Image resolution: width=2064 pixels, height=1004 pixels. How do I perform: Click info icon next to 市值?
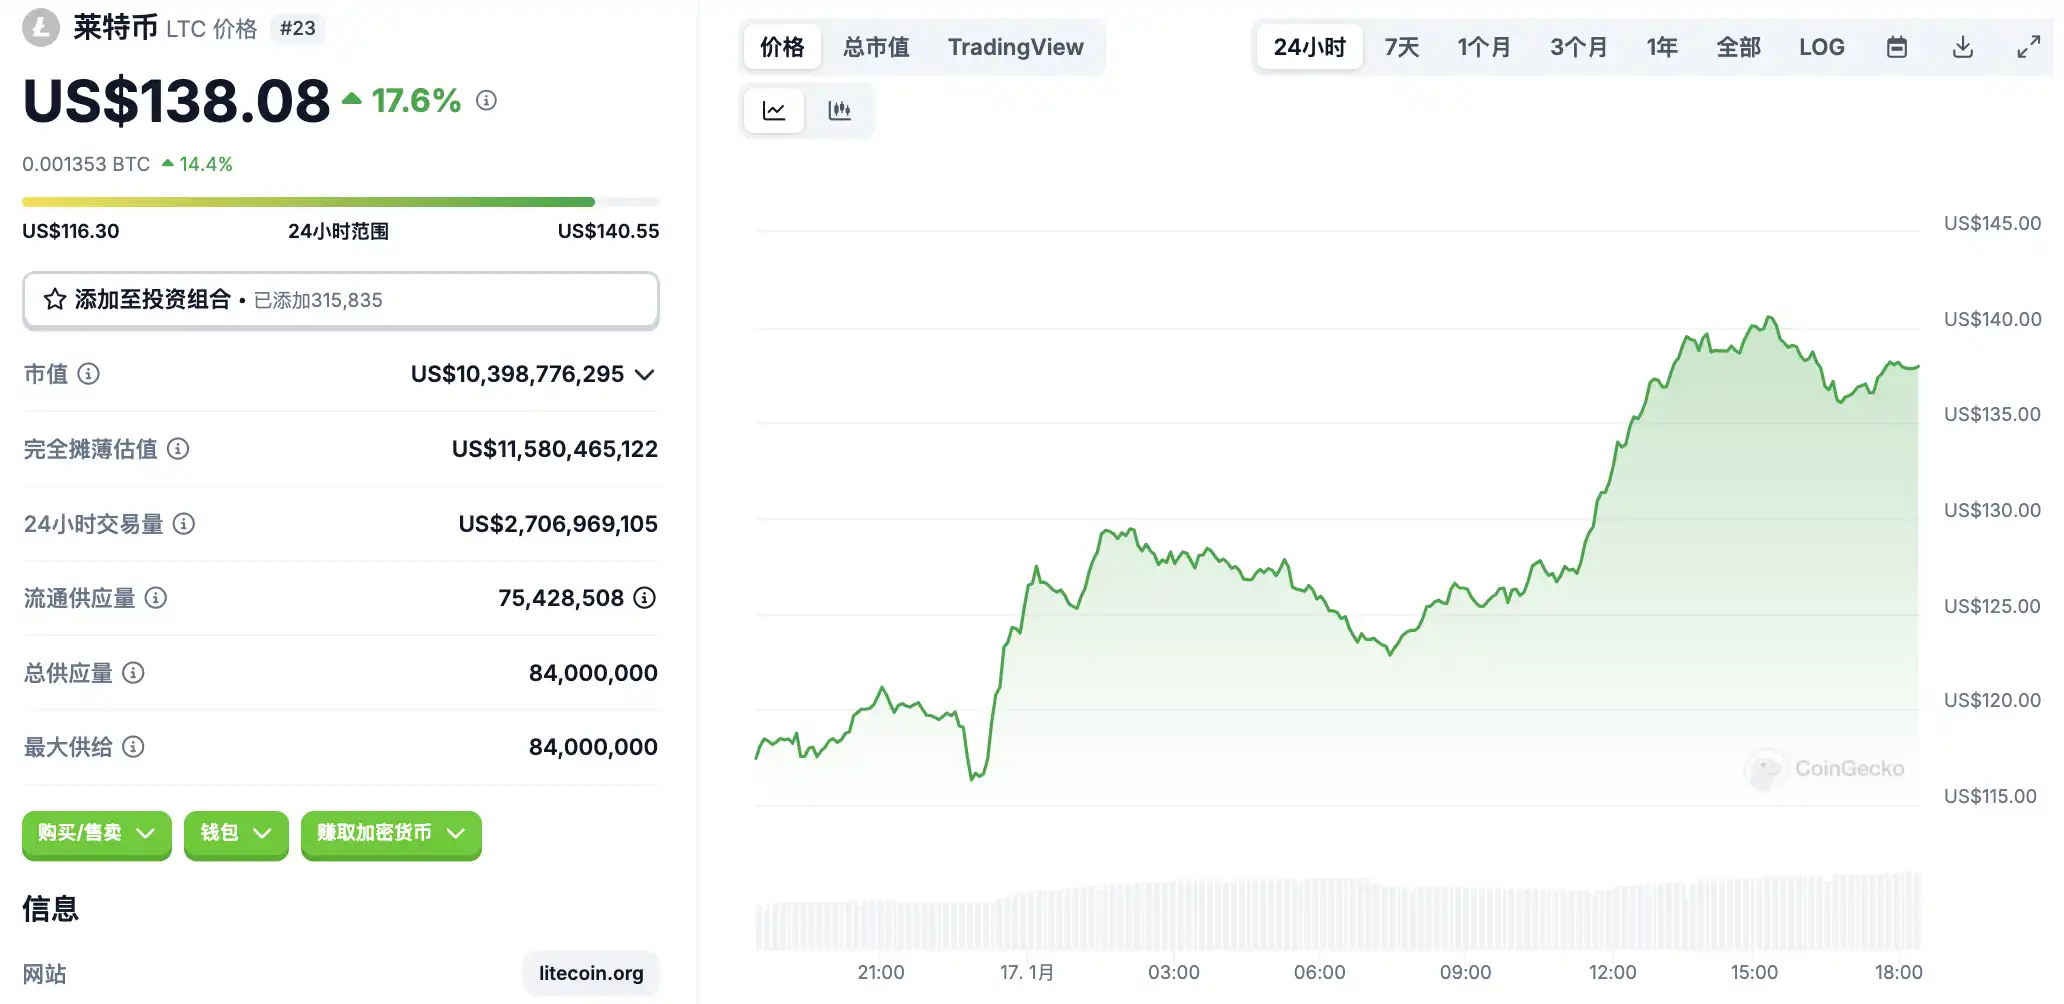[89, 374]
